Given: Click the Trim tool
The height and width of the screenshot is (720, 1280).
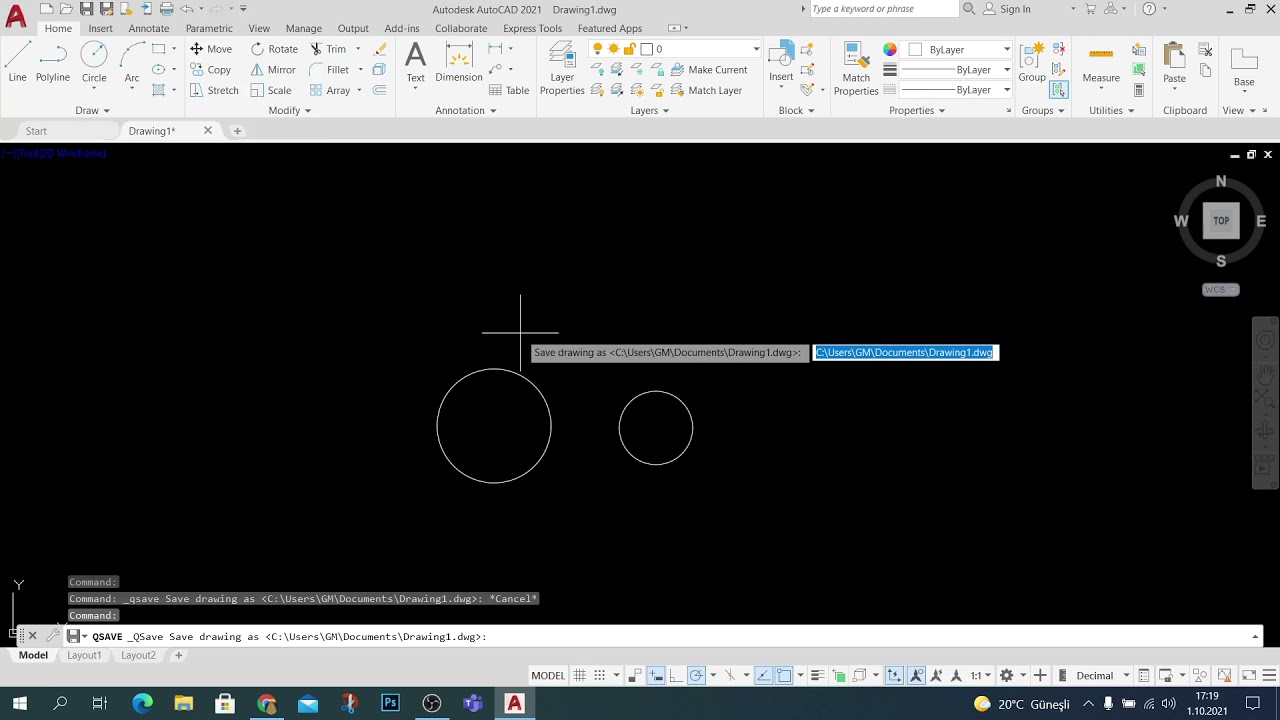Looking at the screenshot, I should click(x=328, y=49).
